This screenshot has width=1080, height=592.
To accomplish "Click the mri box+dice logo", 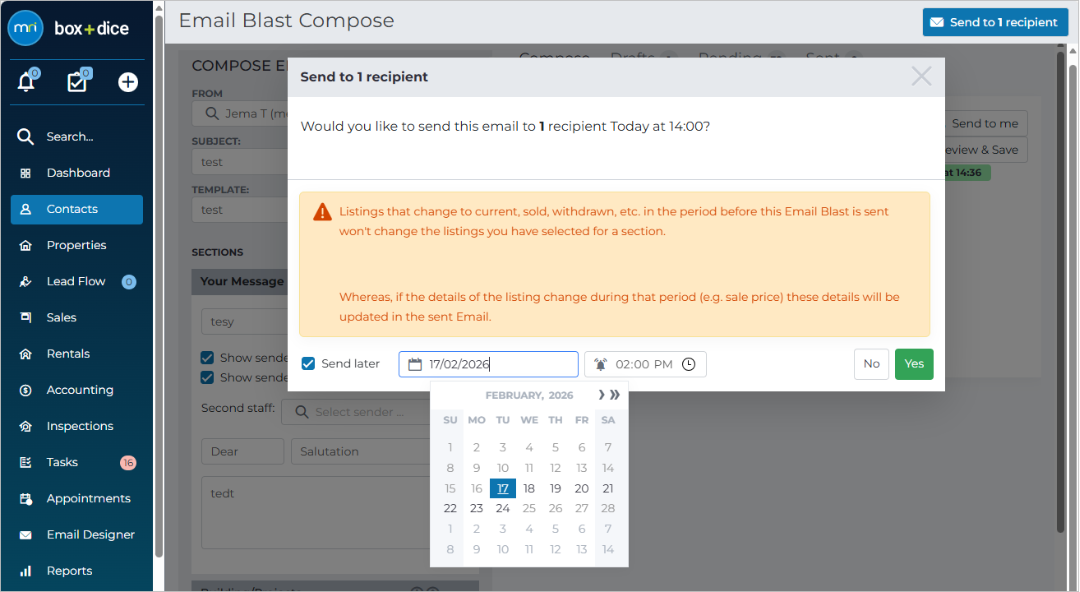I will click(69, 28).
